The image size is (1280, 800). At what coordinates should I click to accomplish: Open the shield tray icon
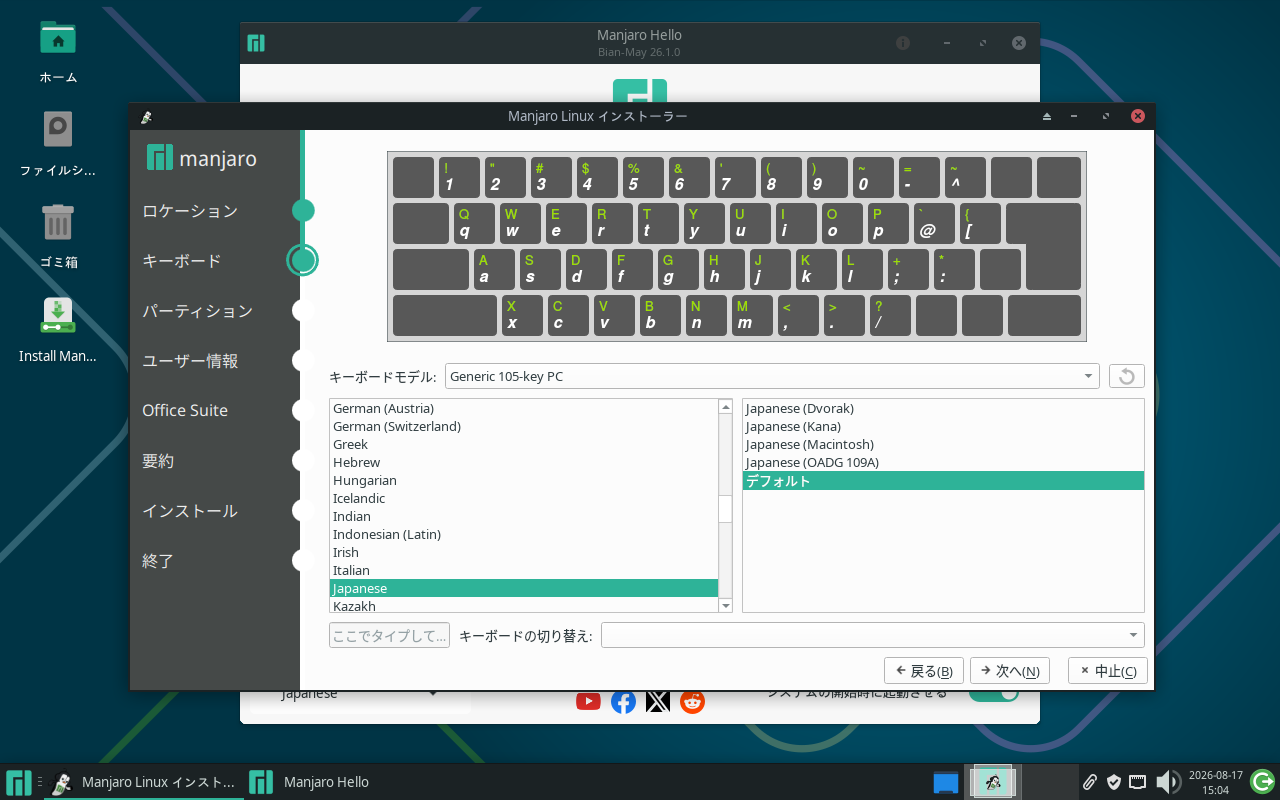[x=1113, y=782]
